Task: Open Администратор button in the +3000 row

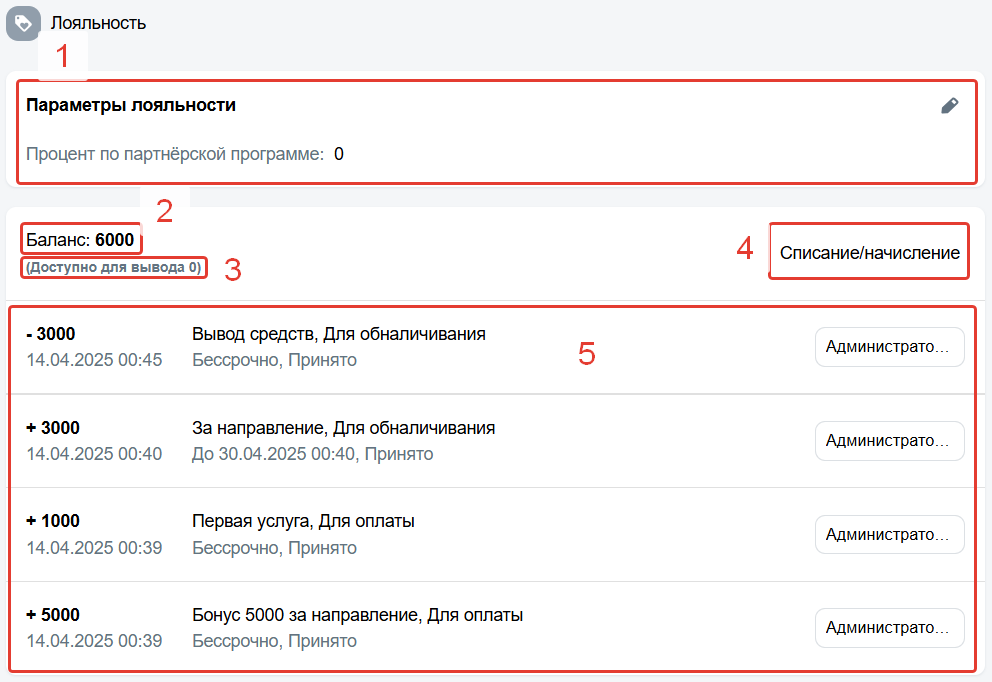Action: pos(890,440)
